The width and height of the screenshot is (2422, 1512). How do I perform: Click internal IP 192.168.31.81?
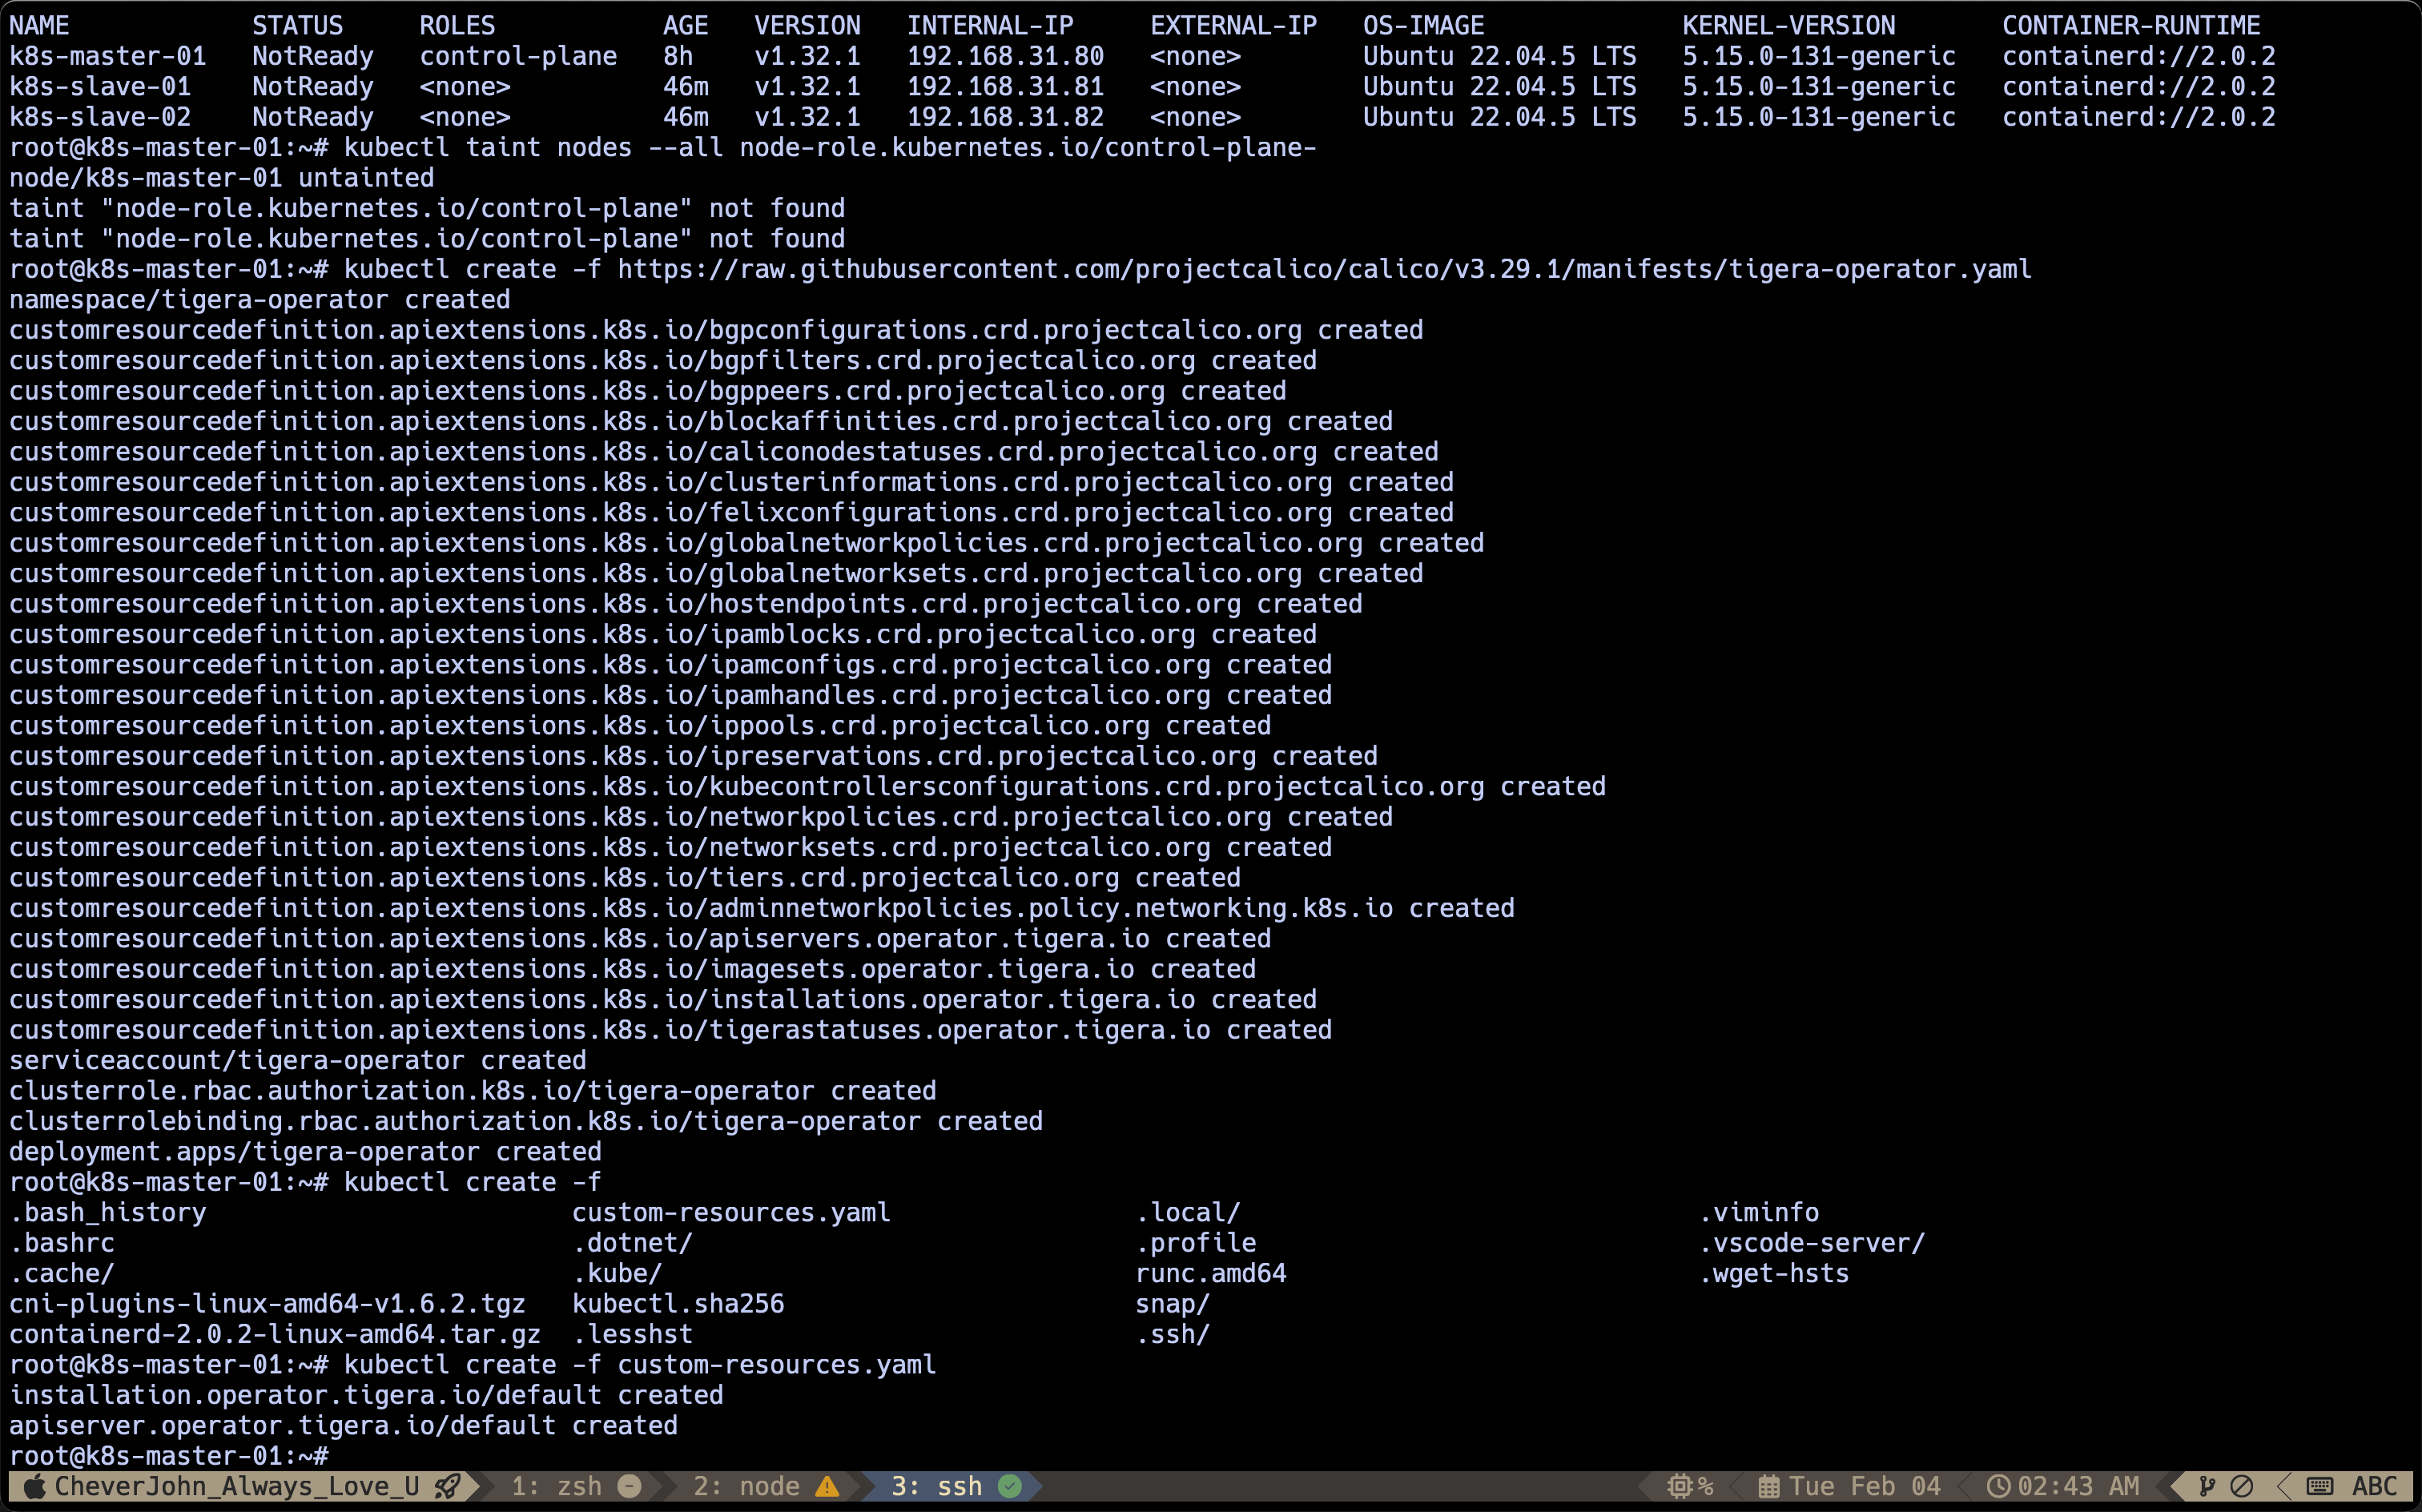click(x=1005, y=87)
